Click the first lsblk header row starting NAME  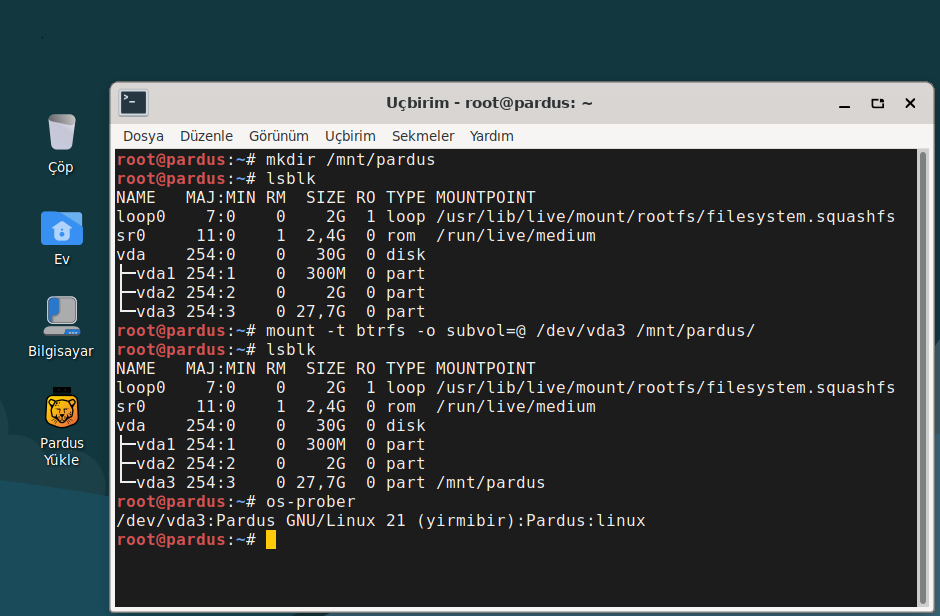[326, 198]
